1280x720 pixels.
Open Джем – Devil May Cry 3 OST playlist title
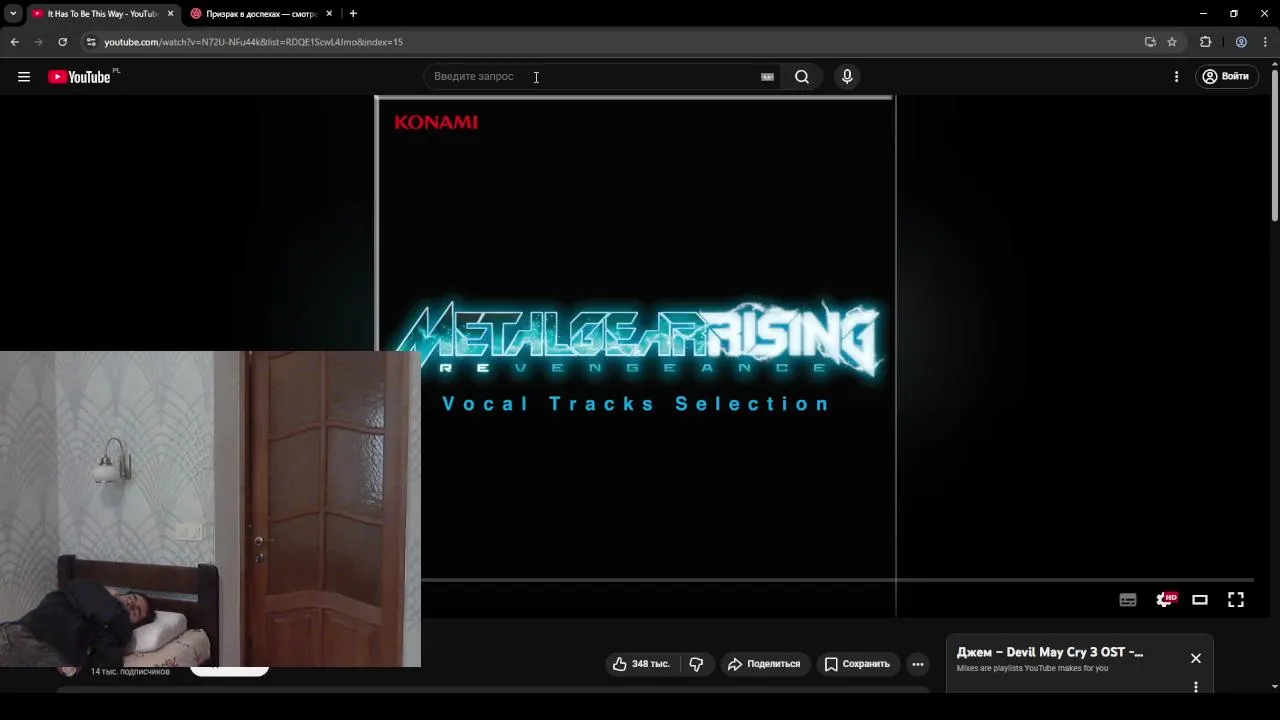[1050, 652]
